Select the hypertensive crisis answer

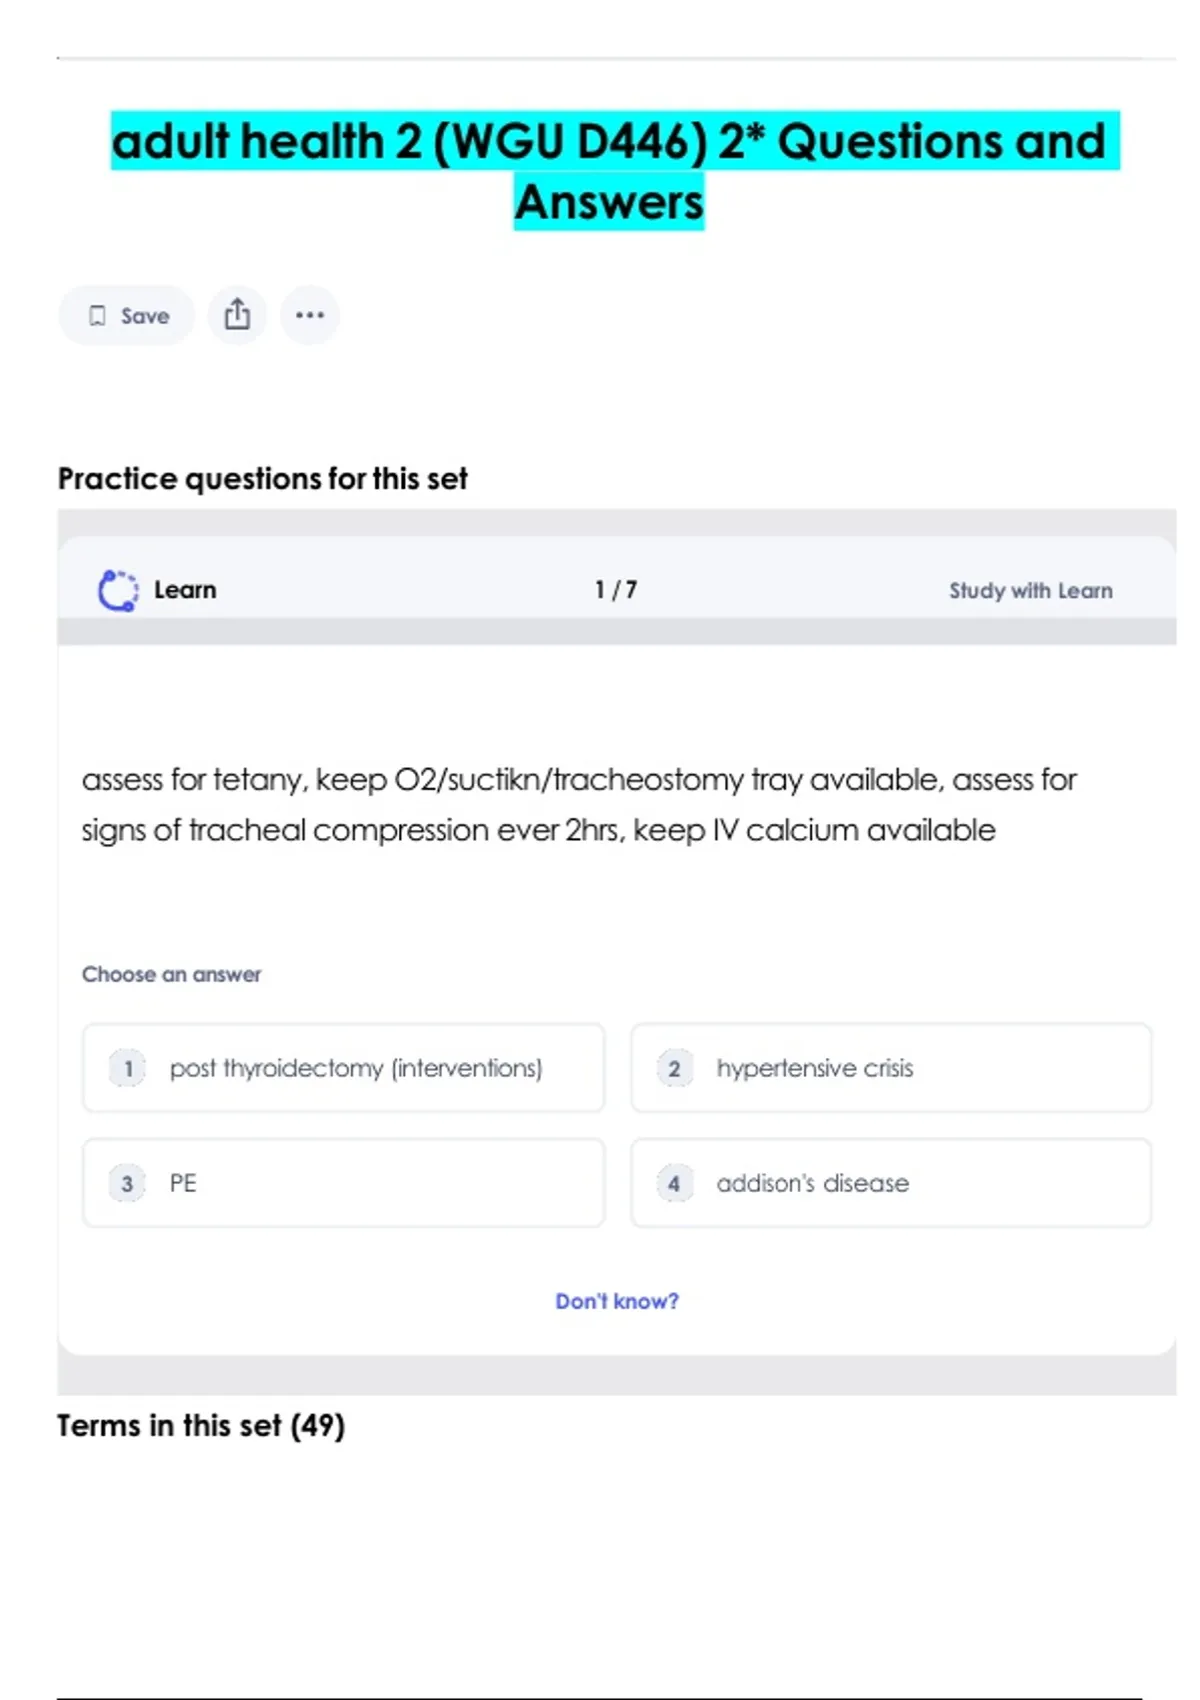pos(814,1068)
